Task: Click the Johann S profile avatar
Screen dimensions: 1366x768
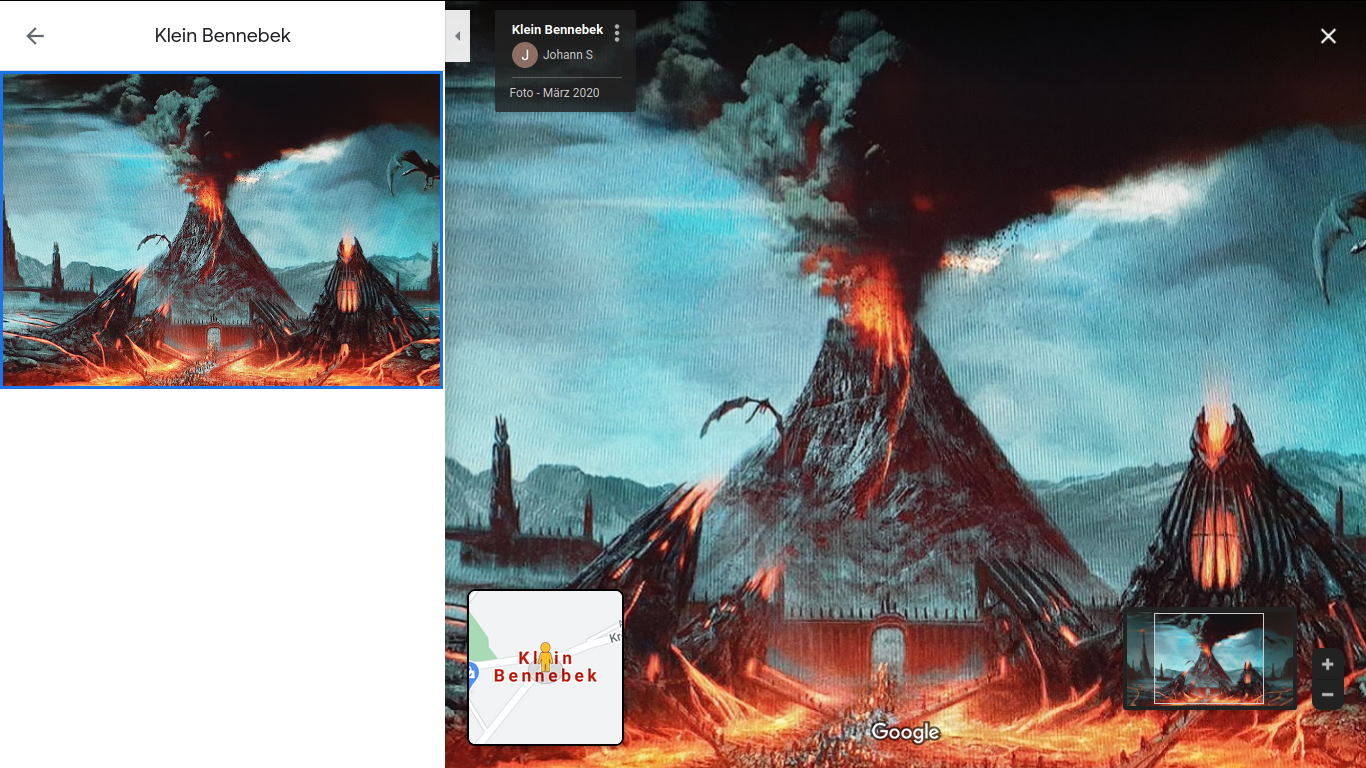Action: point(525,55)
